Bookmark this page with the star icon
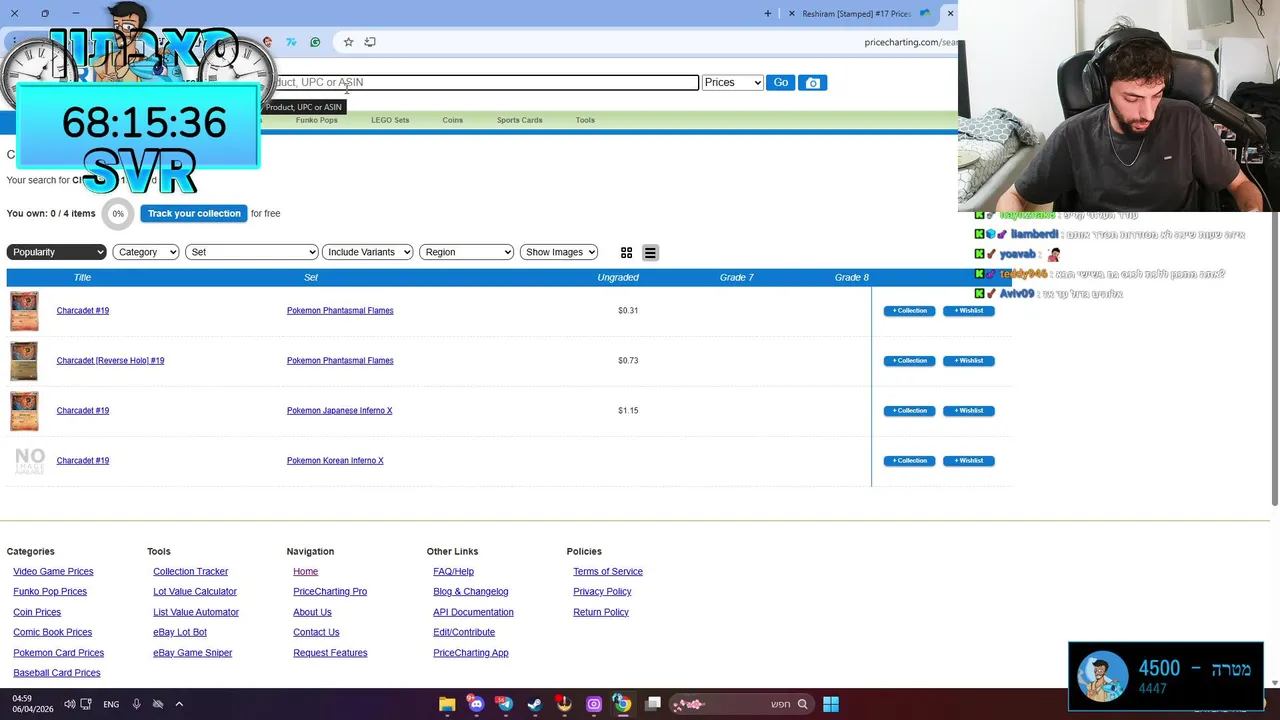 pyautogui.click(x=348, y=42)
